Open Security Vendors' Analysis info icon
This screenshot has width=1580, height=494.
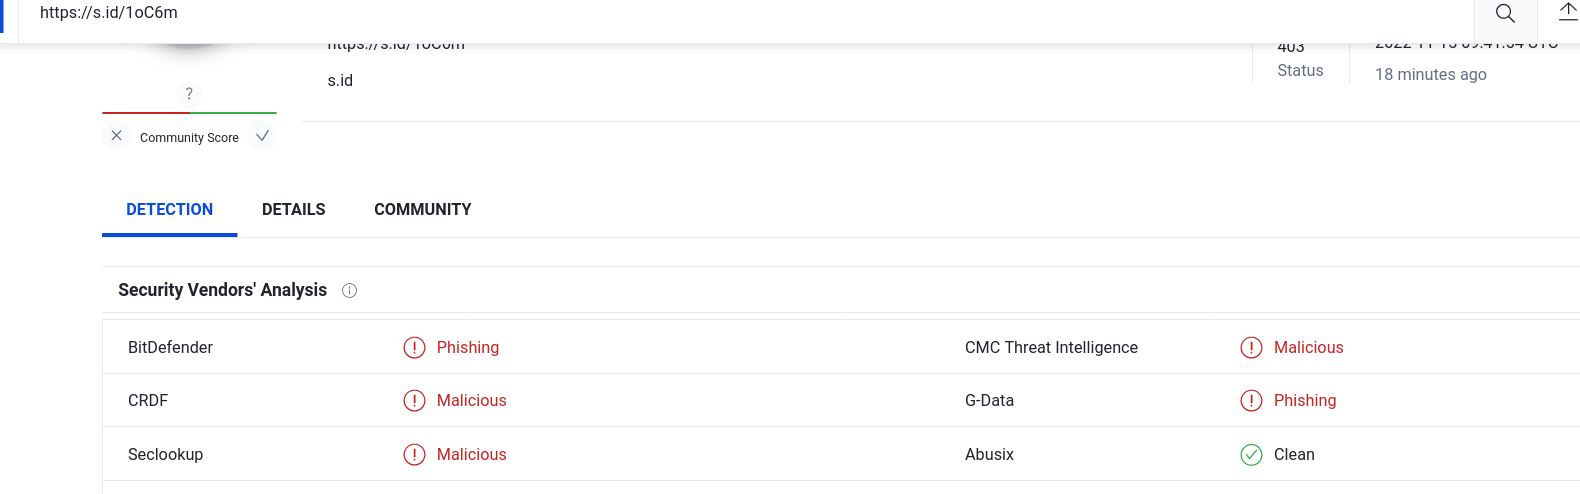349,291
